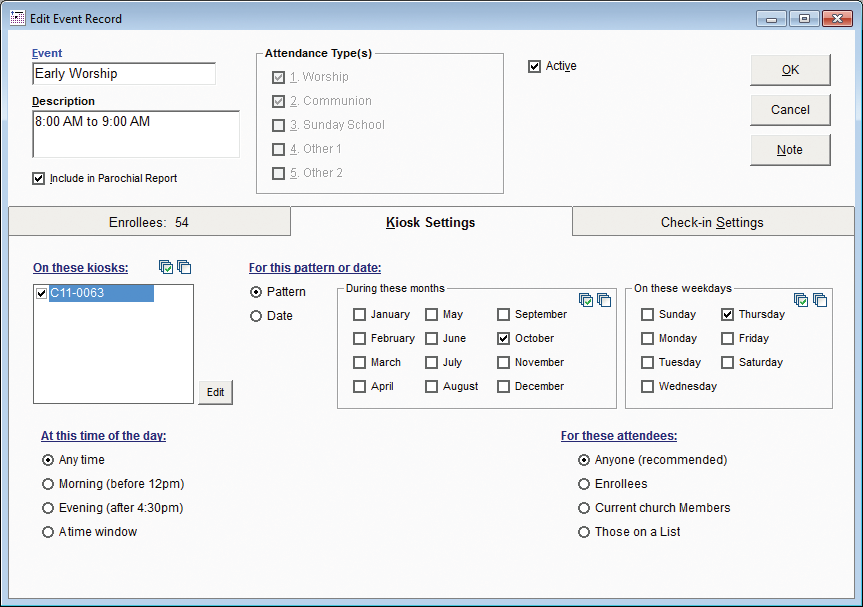This screenshot has width=863, height=607.
Task: Open the Enrollees: 54 tab
Action: click(148, 222)
